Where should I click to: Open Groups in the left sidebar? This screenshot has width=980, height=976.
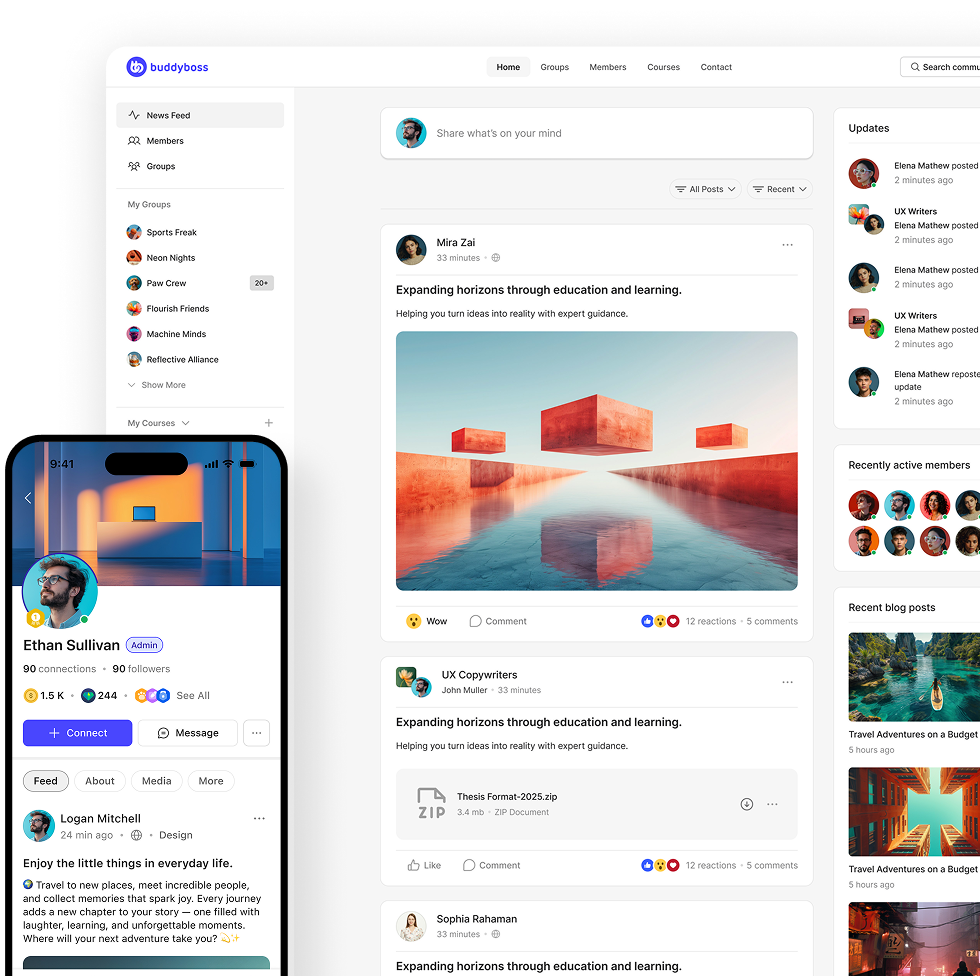[x=200, y=166]
